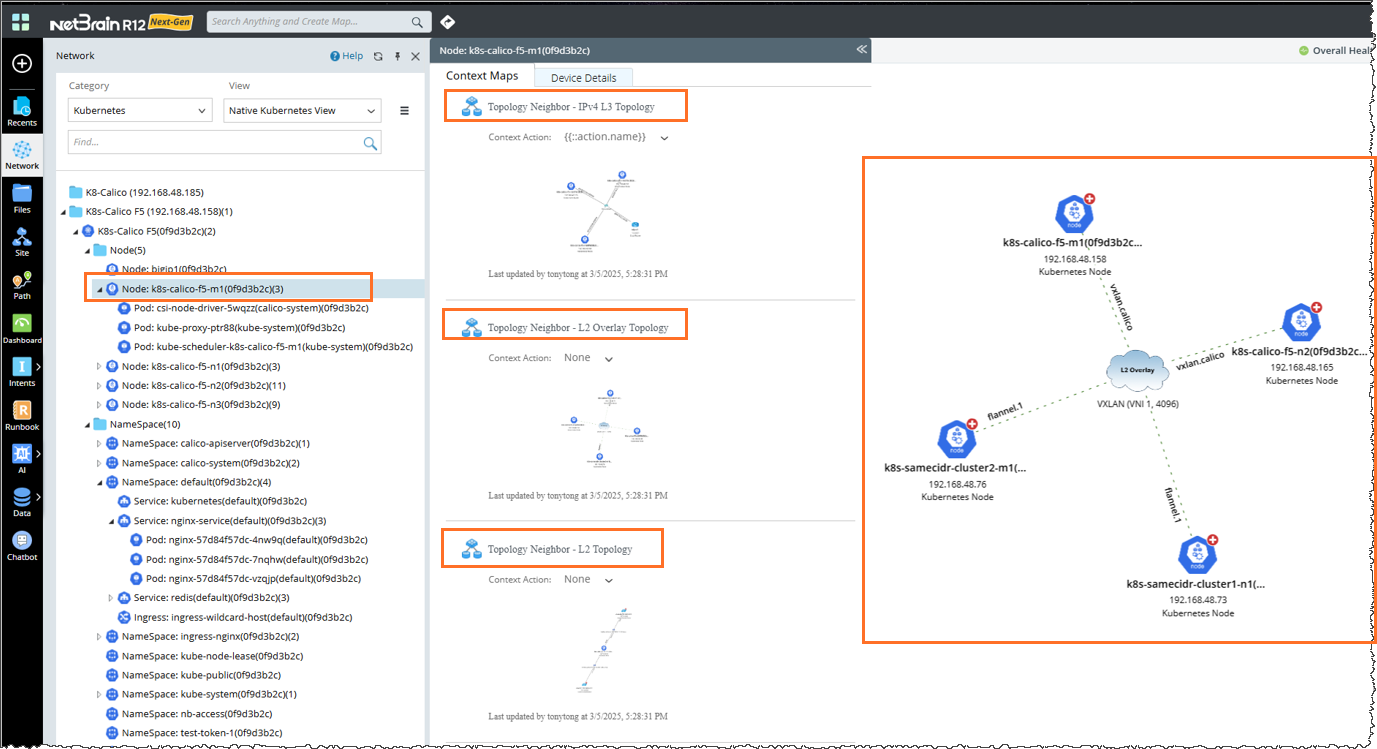The width and height of the screenshot is (1377, 749).
Task: Click the path direction icon beside search bar
Action: 447,21
